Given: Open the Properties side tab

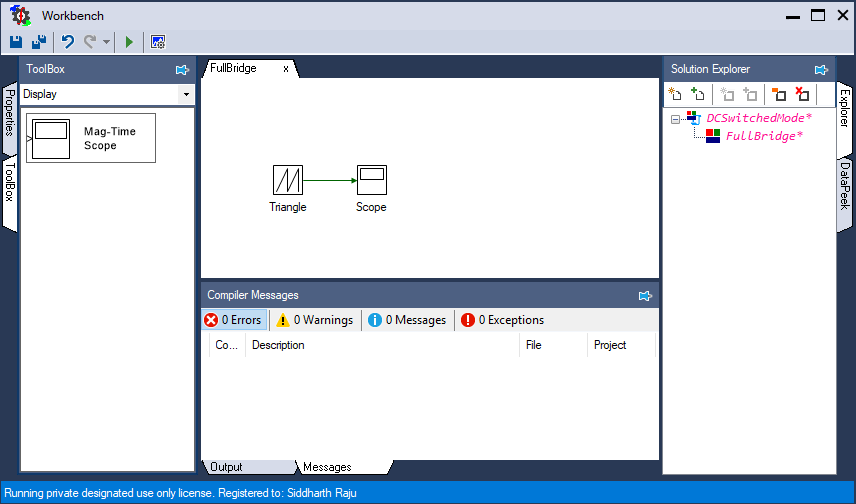Looking at the screenshot, I should [9, 113].
